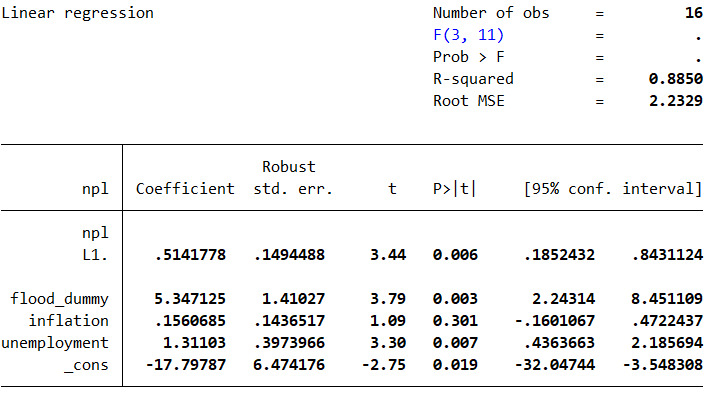Select unemployment t-statistic 3.30
Image resolution: width=710 pixels, height=393 pixels.
388,343
